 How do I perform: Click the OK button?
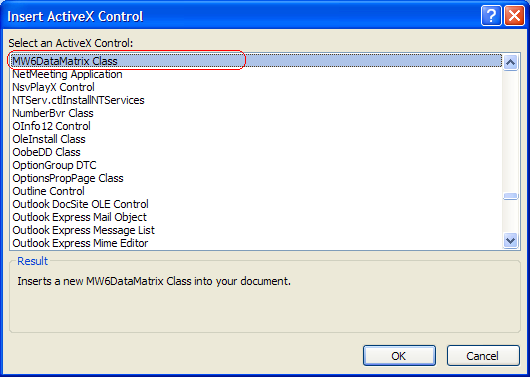tap(399, 355)
